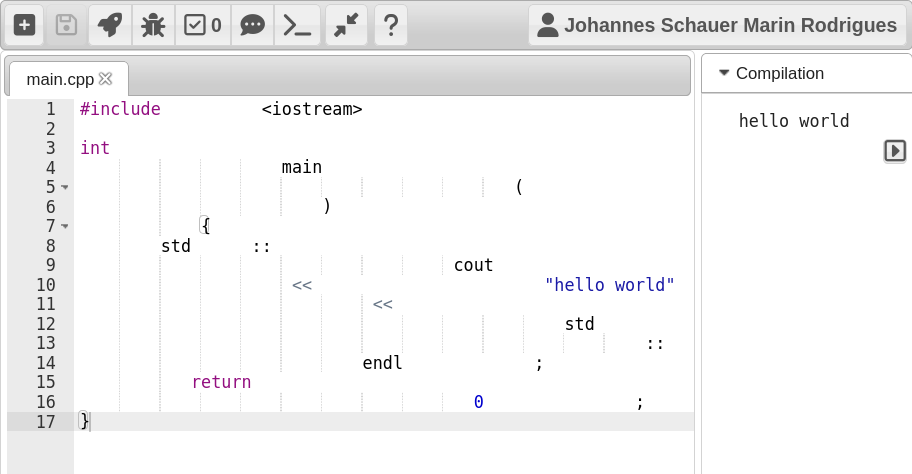The image size is (912, 474).
Task: Click the #include text on line 1
Action: [x=120, y=109]
